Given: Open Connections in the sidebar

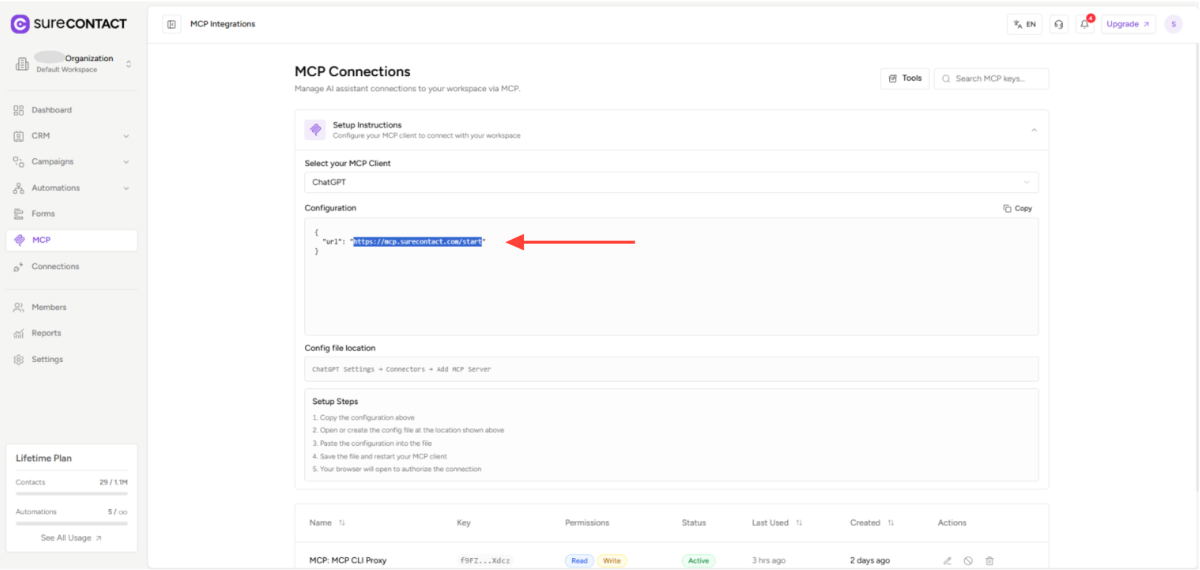Looking at the screenshot, I should coord(55,267).
